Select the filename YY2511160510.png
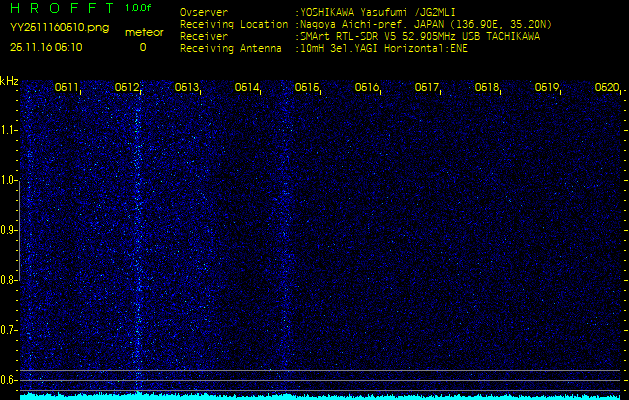 click(59, 28)
